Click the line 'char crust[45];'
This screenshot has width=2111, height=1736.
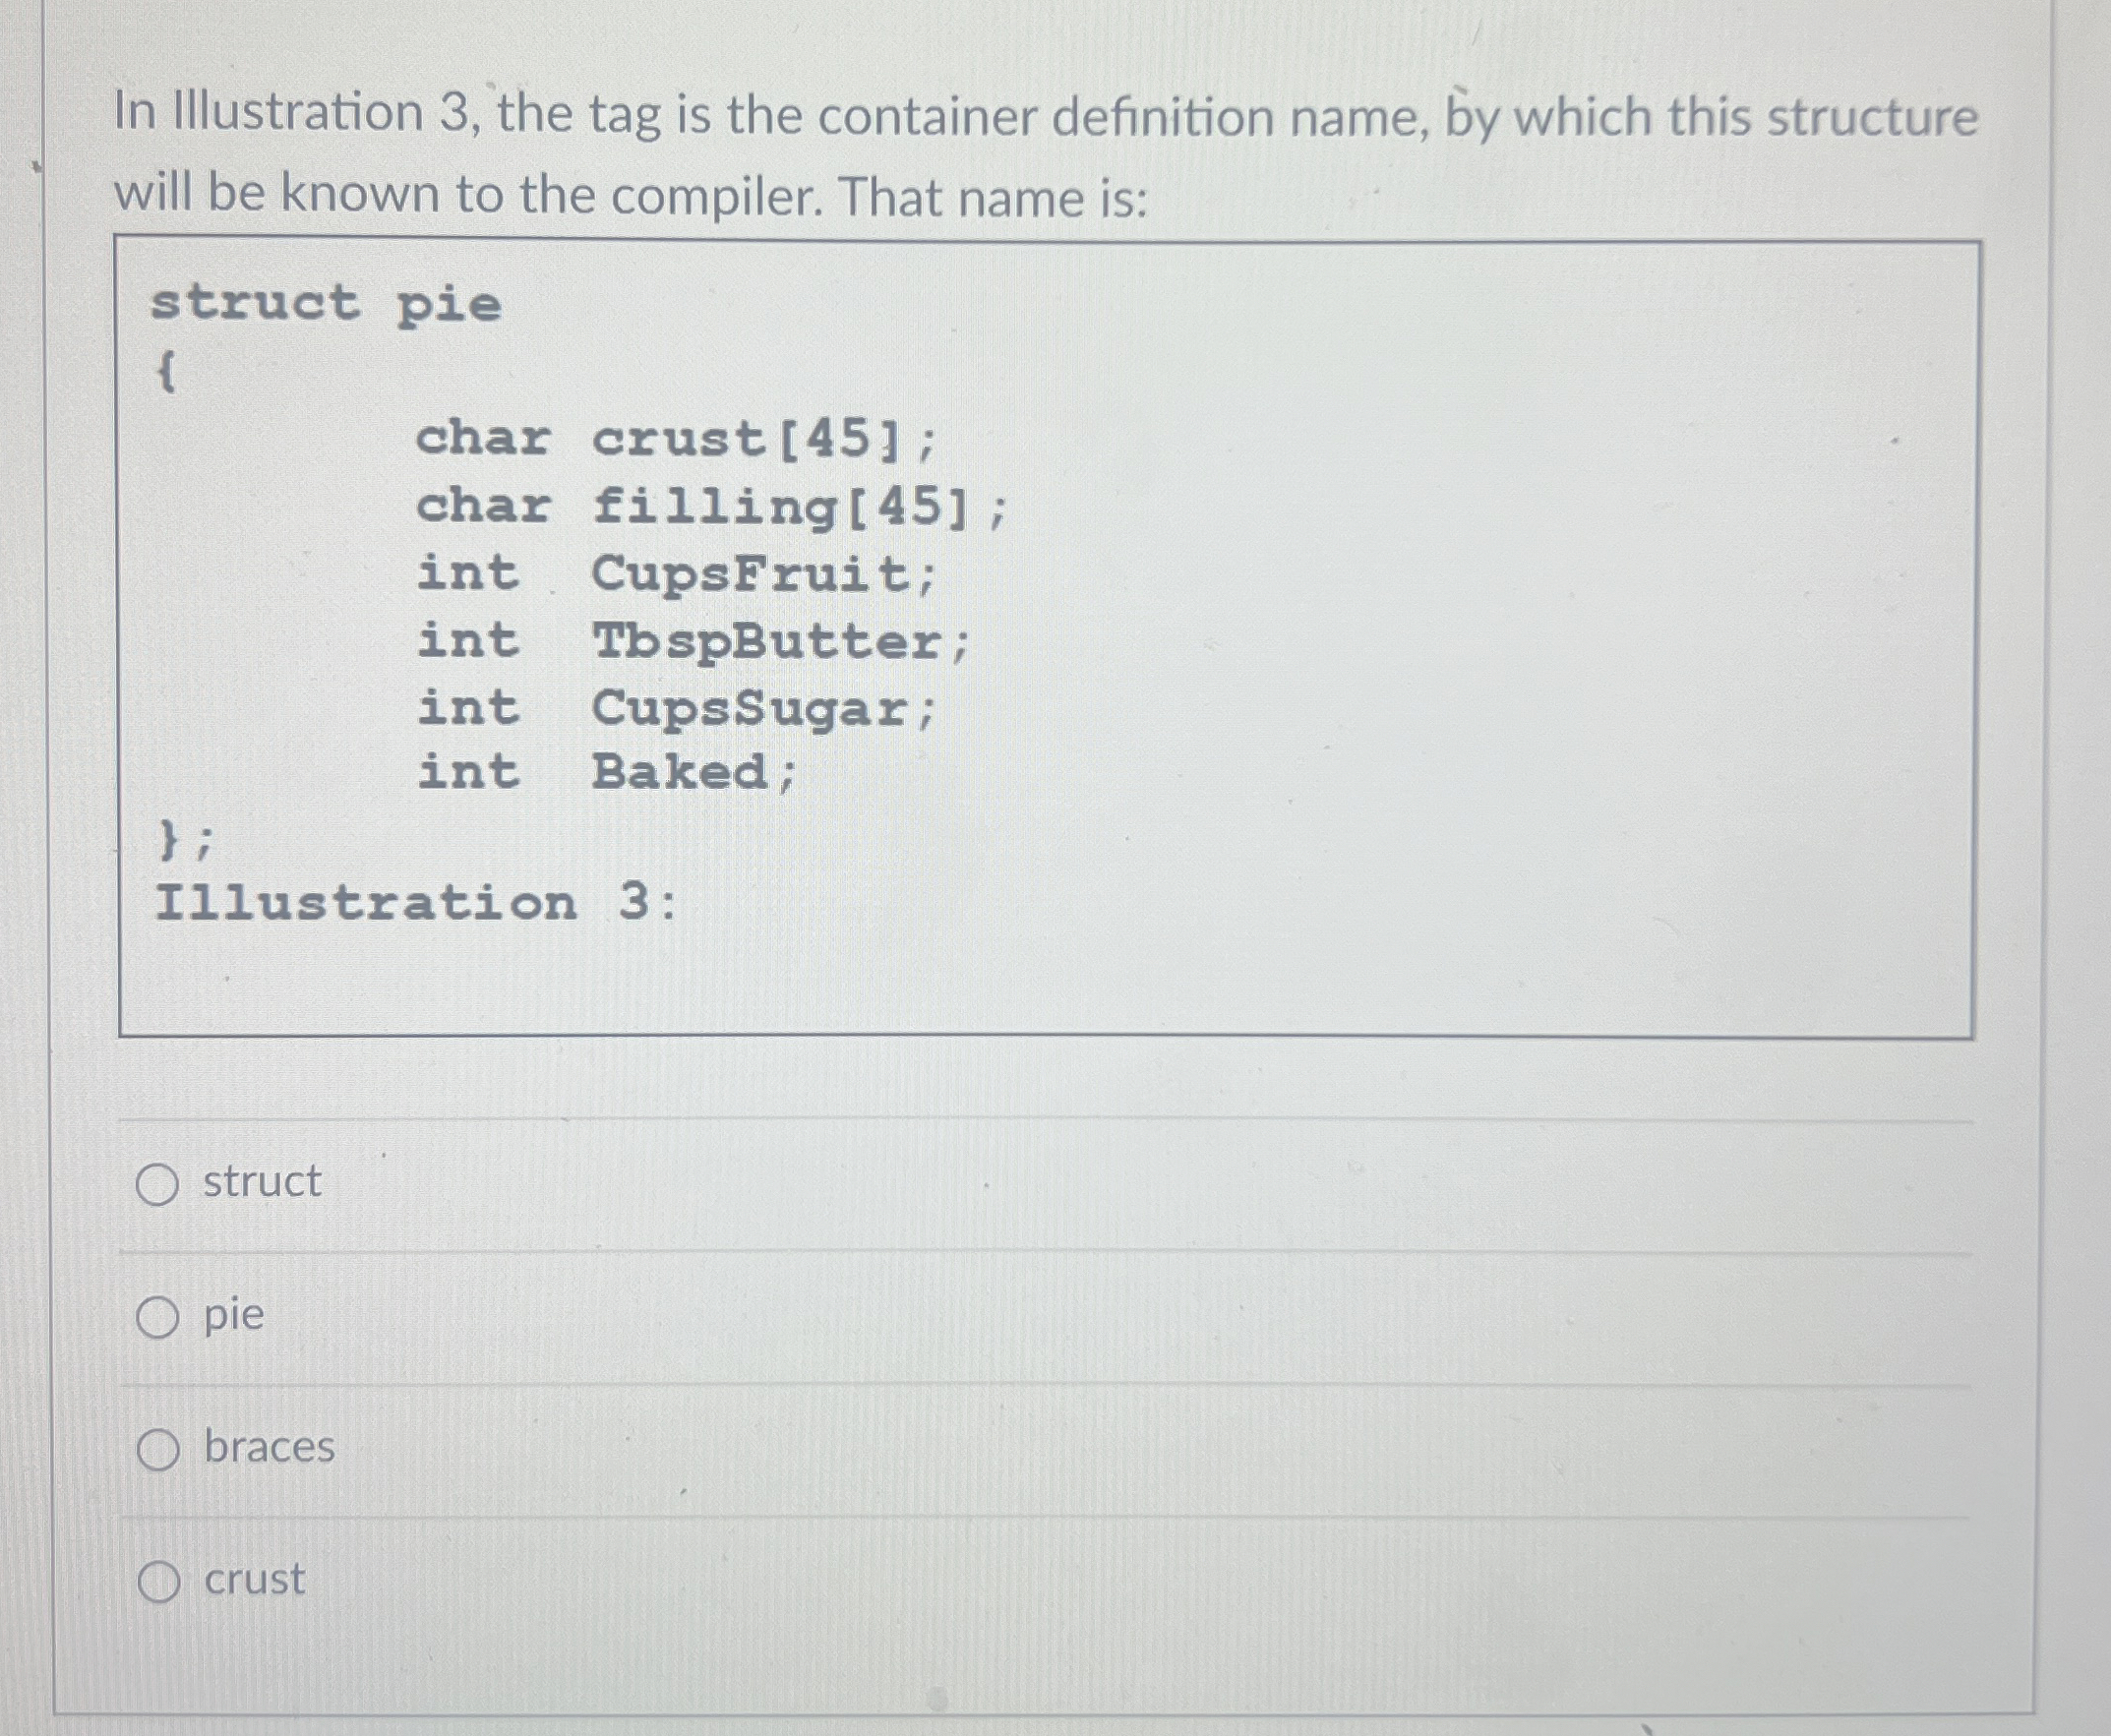[x=680, y=444]
